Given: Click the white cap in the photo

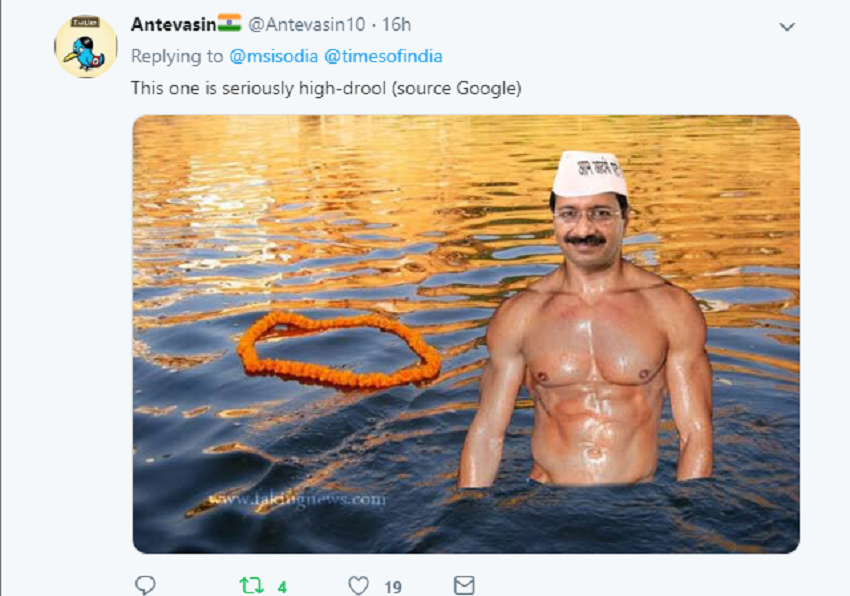Looking at the screenshot, I should 588,173.
